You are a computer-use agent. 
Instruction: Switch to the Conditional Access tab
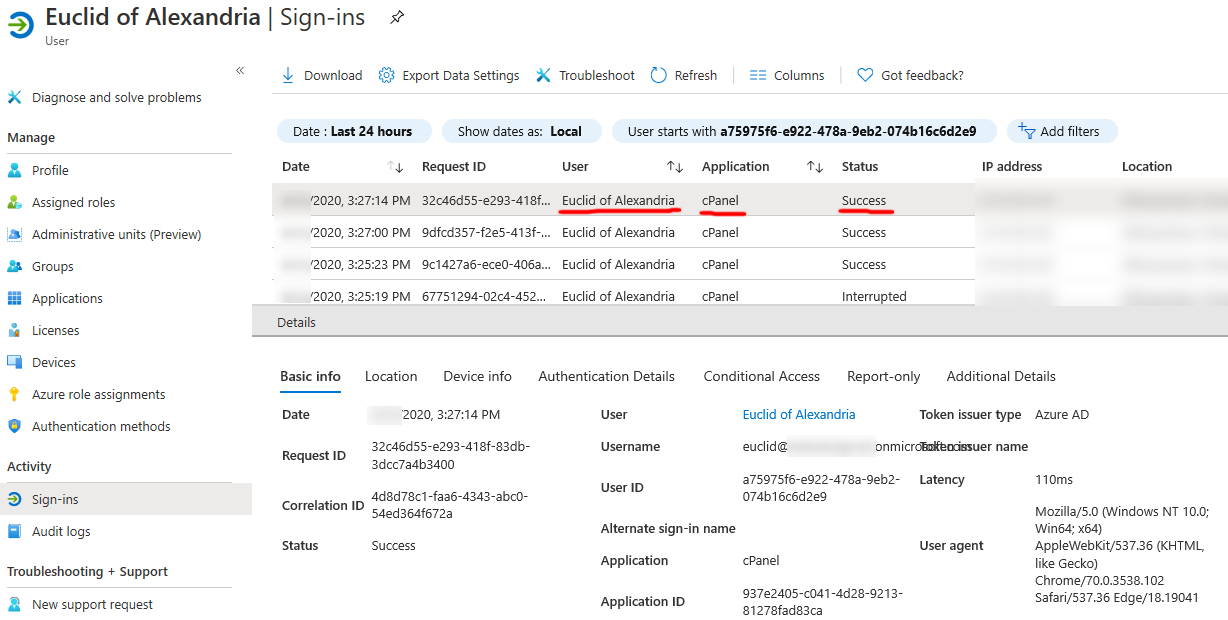[761, 376]
